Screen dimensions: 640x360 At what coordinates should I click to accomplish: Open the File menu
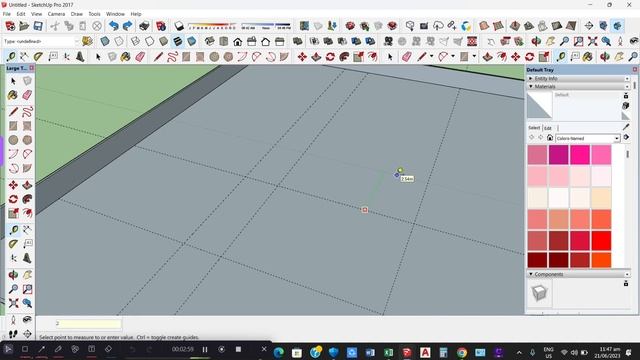(x=7, y=14)
